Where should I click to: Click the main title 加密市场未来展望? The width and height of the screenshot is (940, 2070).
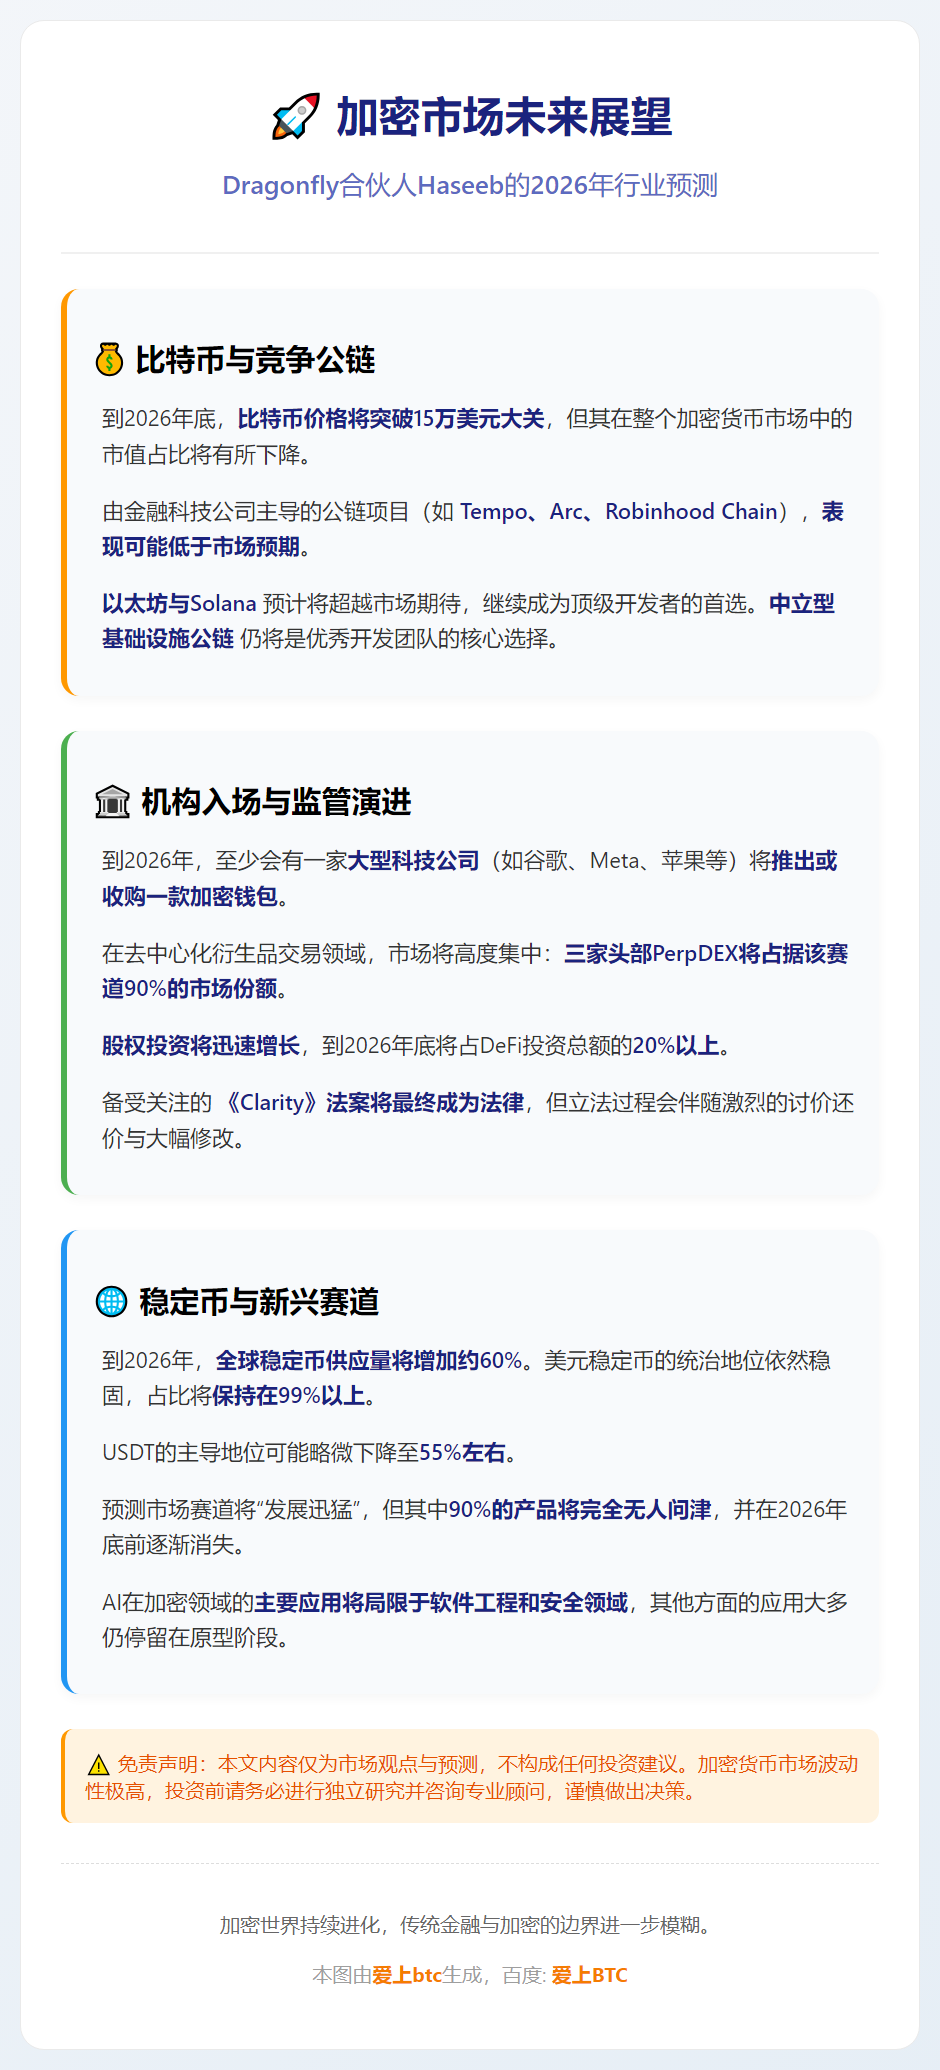pyautogui.click(x=504, y=117)
